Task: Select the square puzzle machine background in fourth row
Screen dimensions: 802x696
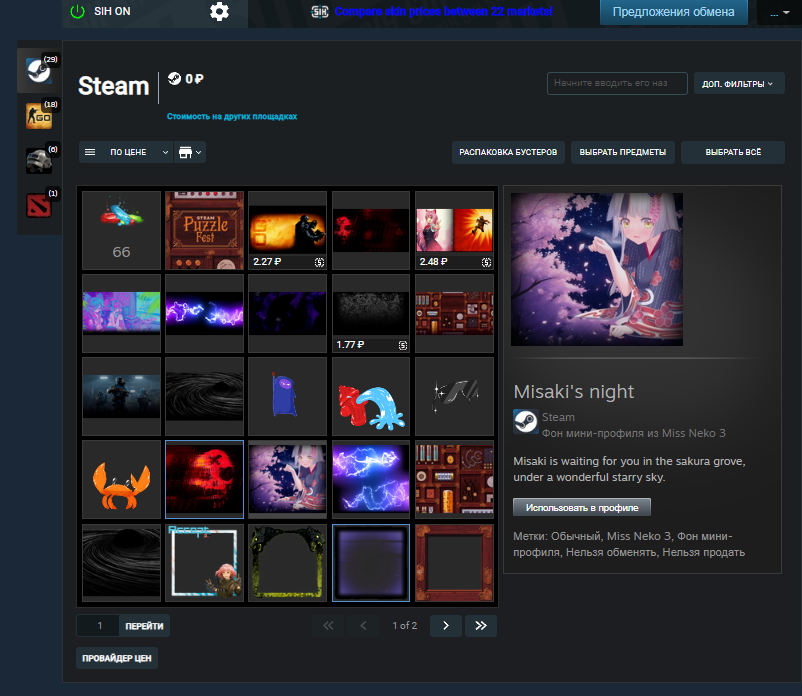Action: click(454, 480)
